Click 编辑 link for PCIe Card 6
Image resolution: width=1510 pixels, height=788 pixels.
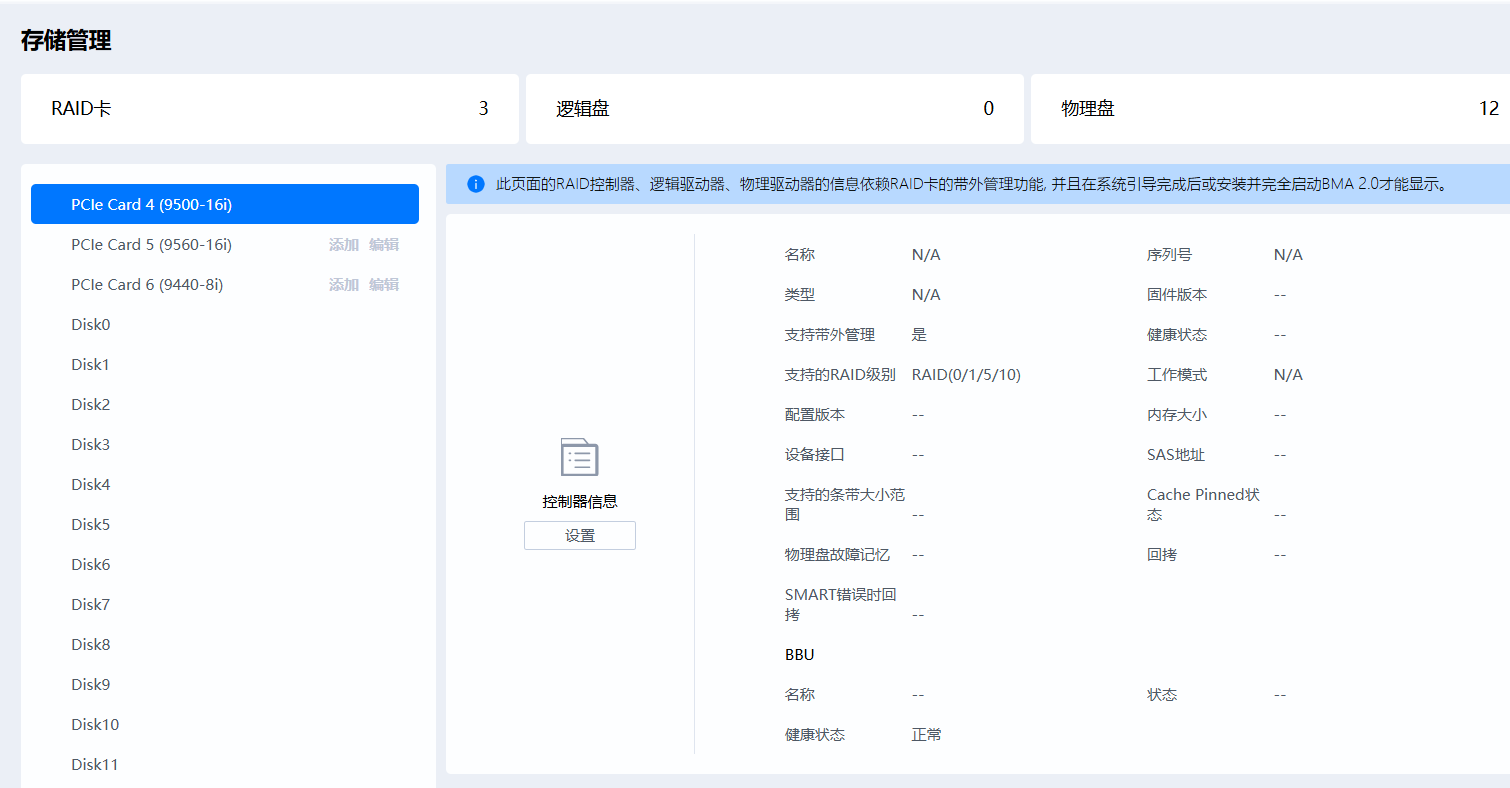[384, 285]
